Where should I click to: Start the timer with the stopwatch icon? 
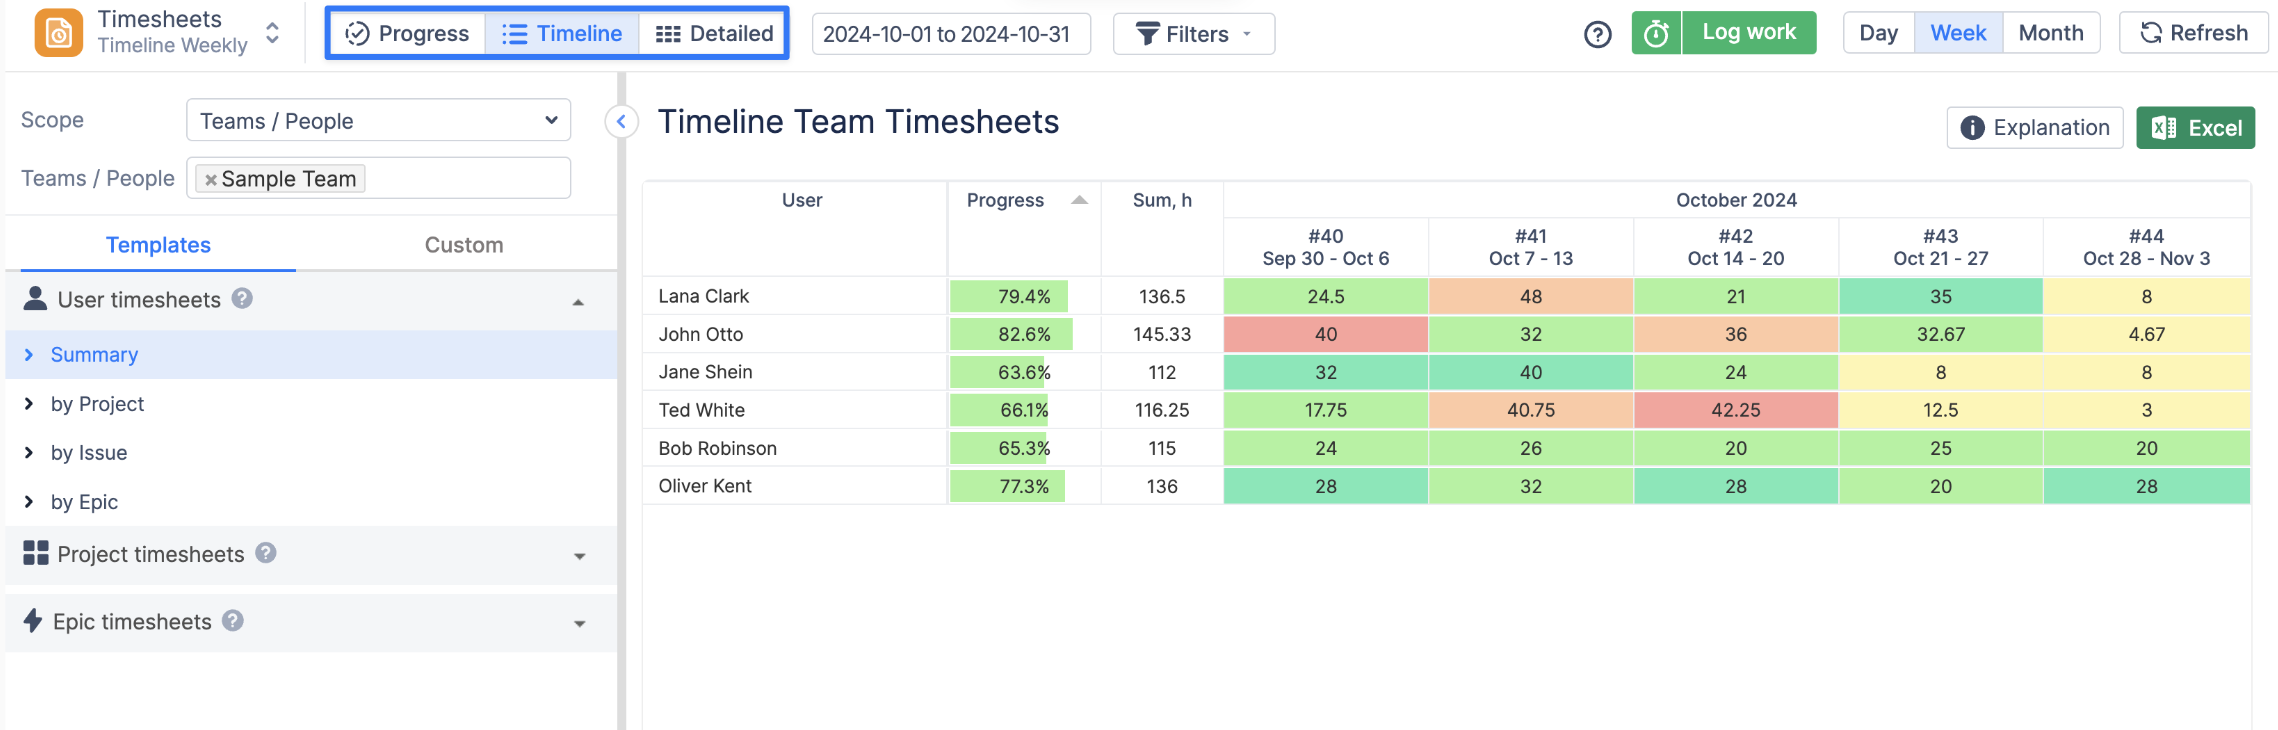(x=1656, y=34)
